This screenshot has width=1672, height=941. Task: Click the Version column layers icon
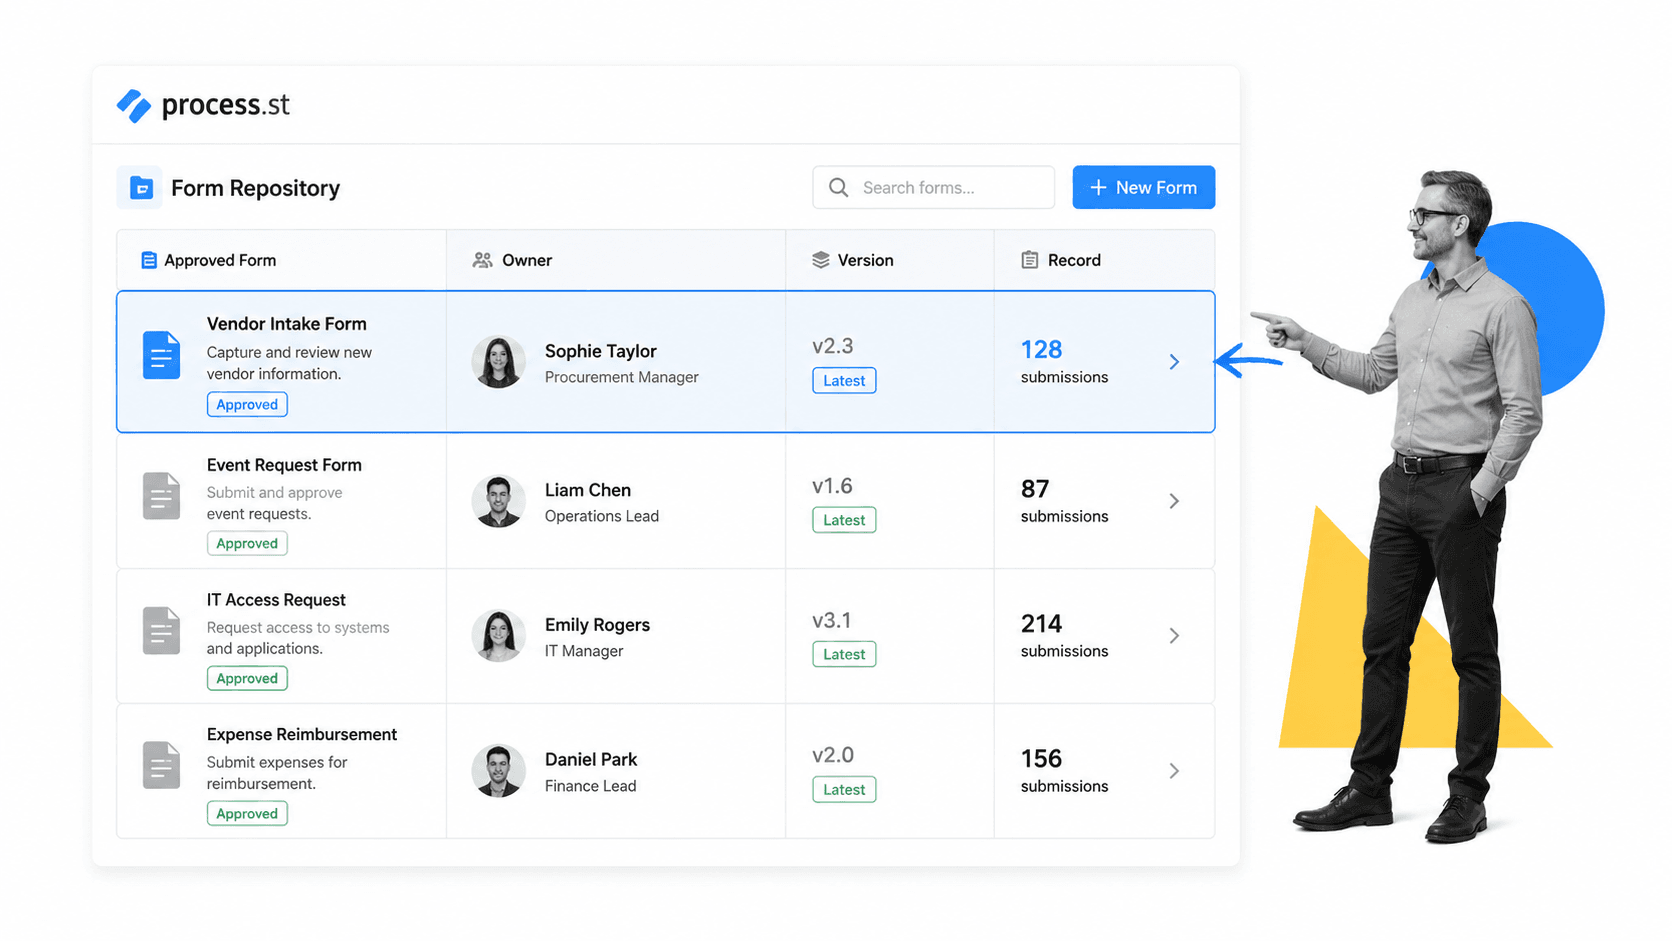pyautogui.click(x=821, y=260)
